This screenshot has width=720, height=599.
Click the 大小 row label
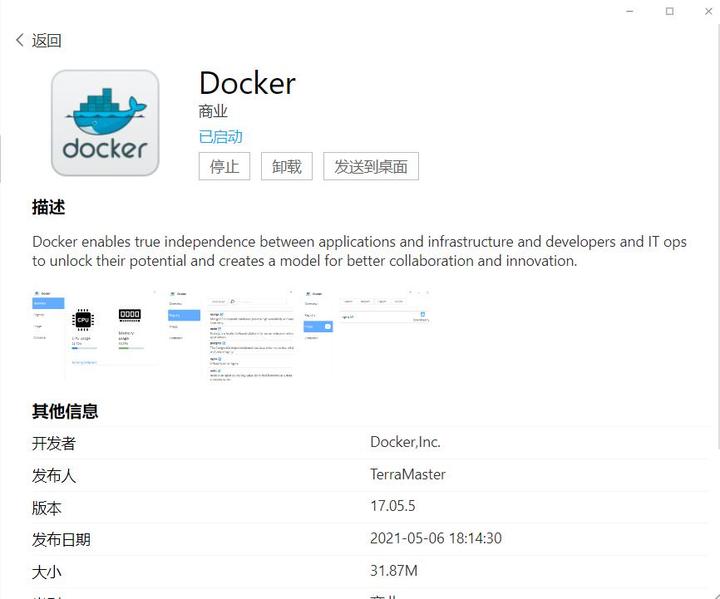click(x=46, y=572)
